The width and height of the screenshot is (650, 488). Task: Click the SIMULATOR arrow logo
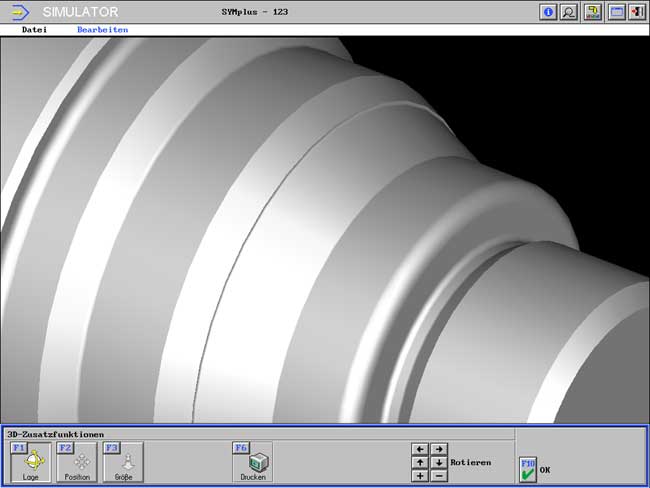pos(18,12)
